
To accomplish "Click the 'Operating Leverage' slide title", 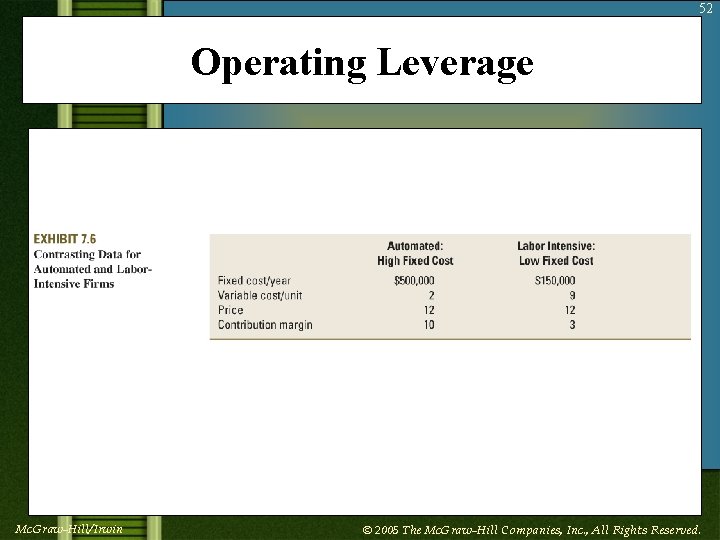I will (x=362, y=63).
